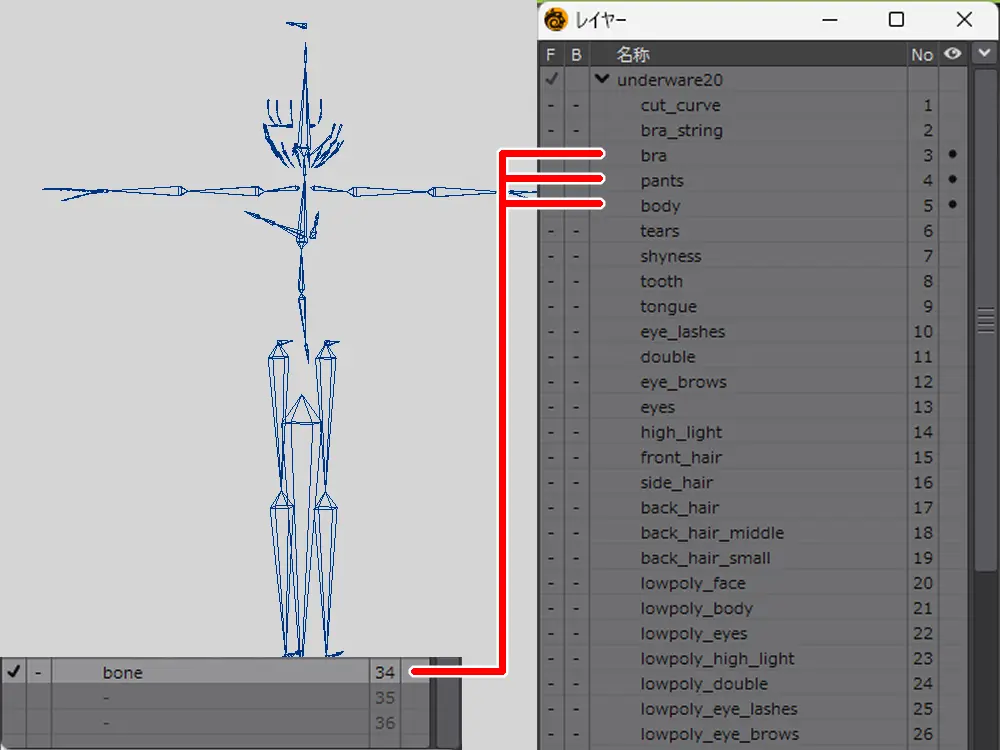Toggle the F checkmark on underware20

(x=551, y=80)
